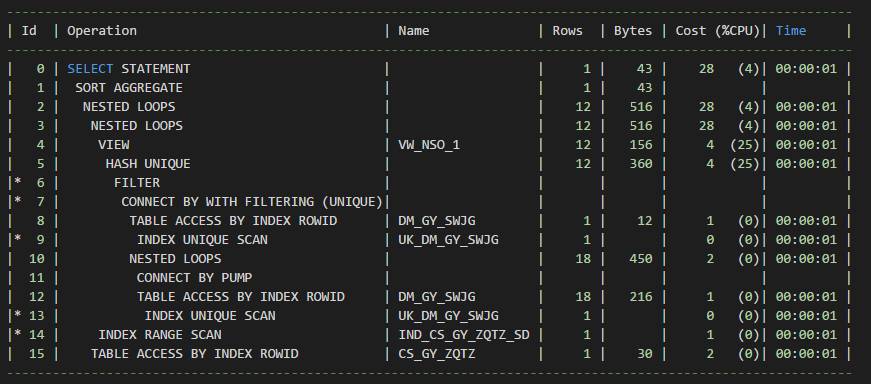Click the SELECT keyword in row 0
871x384 pixels.
[x=90, y=69]
